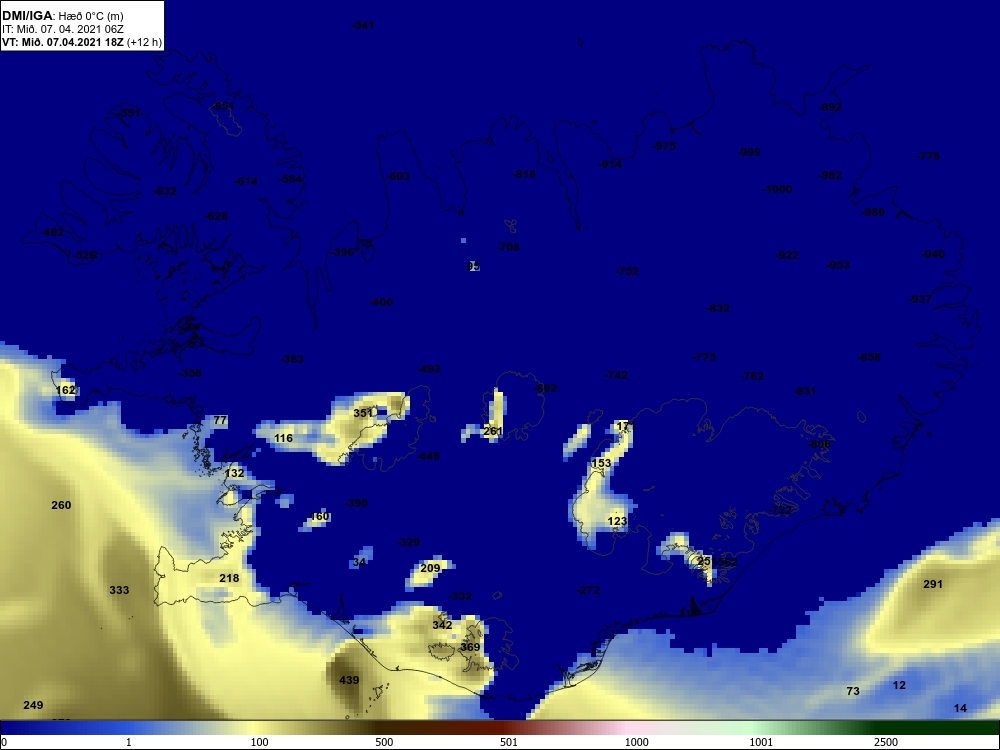Click the legend label '501'
The height and width of the screenshot is (750, 1000).
tap(509, 742)
